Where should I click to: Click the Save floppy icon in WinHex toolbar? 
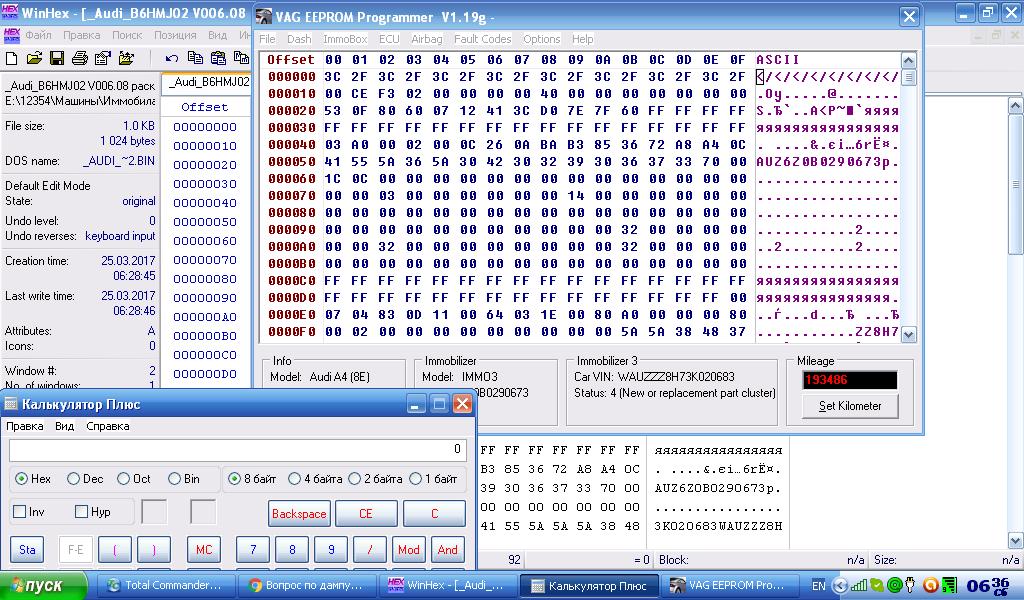57,59
